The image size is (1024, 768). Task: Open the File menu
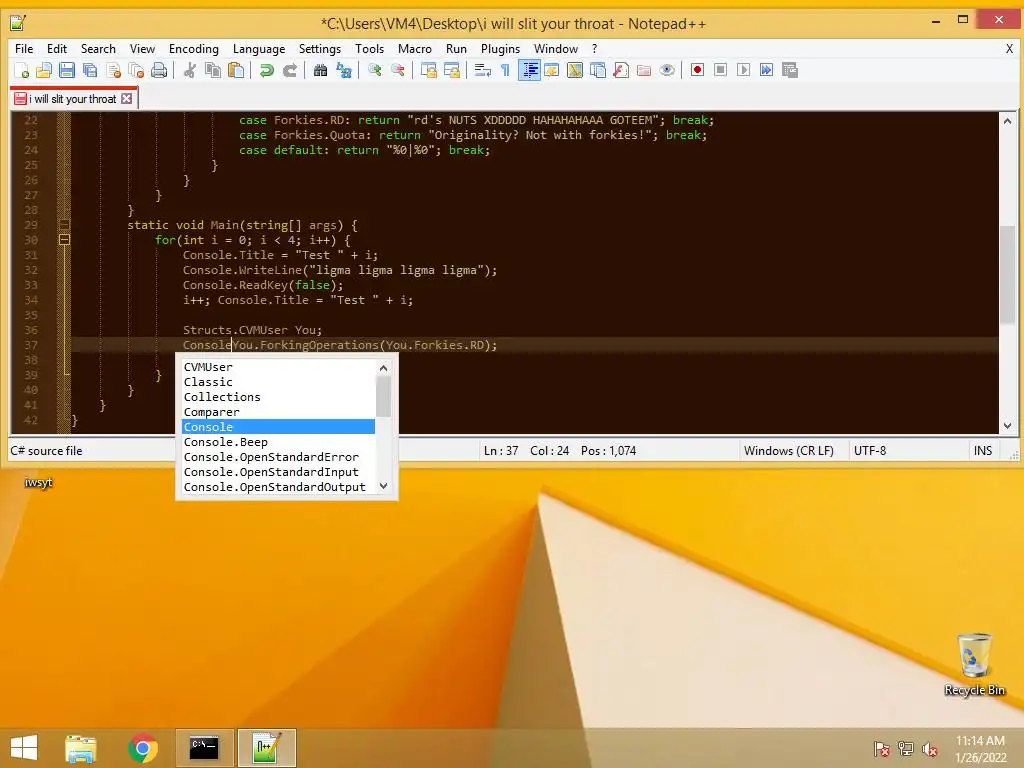coord(24,49)
